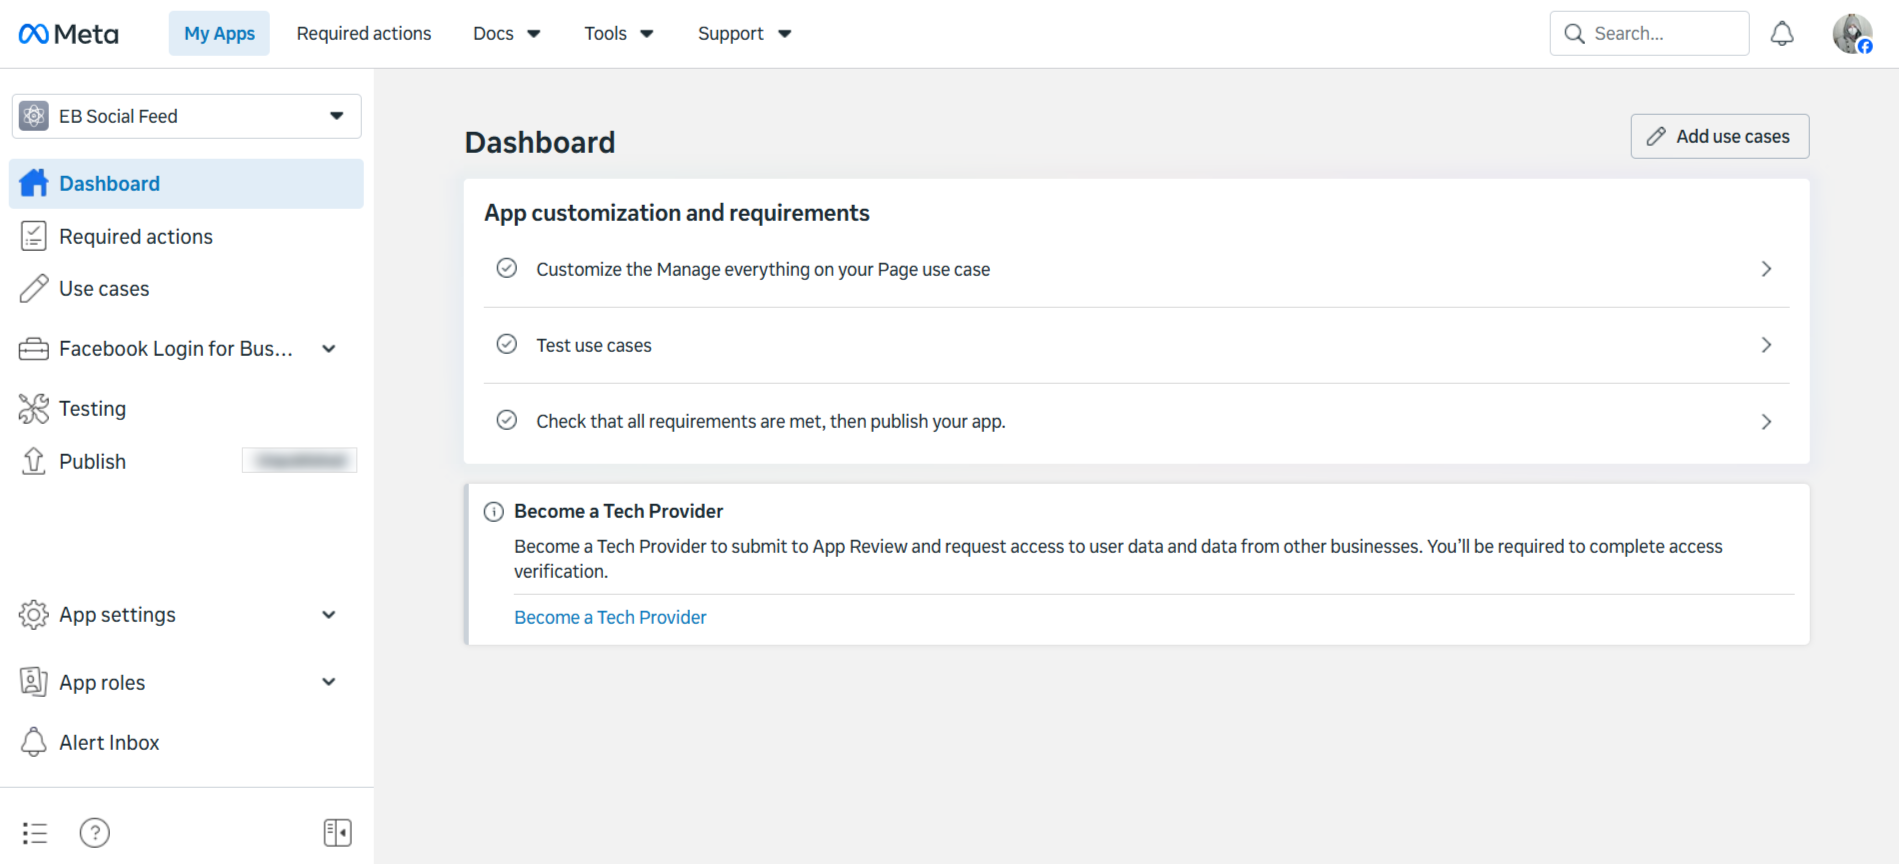Click the Alert Inbox bell icon
This screenshot has height=864, width=1899.
pos(33,742)
